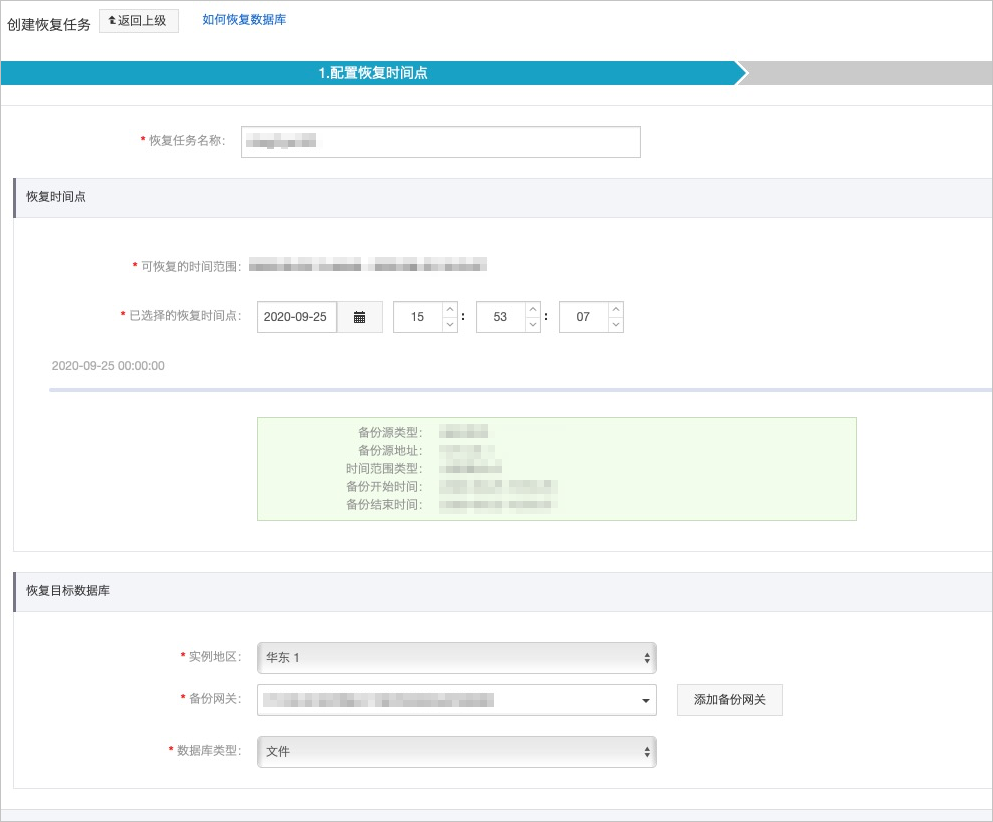Increase the seconds value with up arrow
The height and width of the screenshot is (822, 993).
point(616,309)
